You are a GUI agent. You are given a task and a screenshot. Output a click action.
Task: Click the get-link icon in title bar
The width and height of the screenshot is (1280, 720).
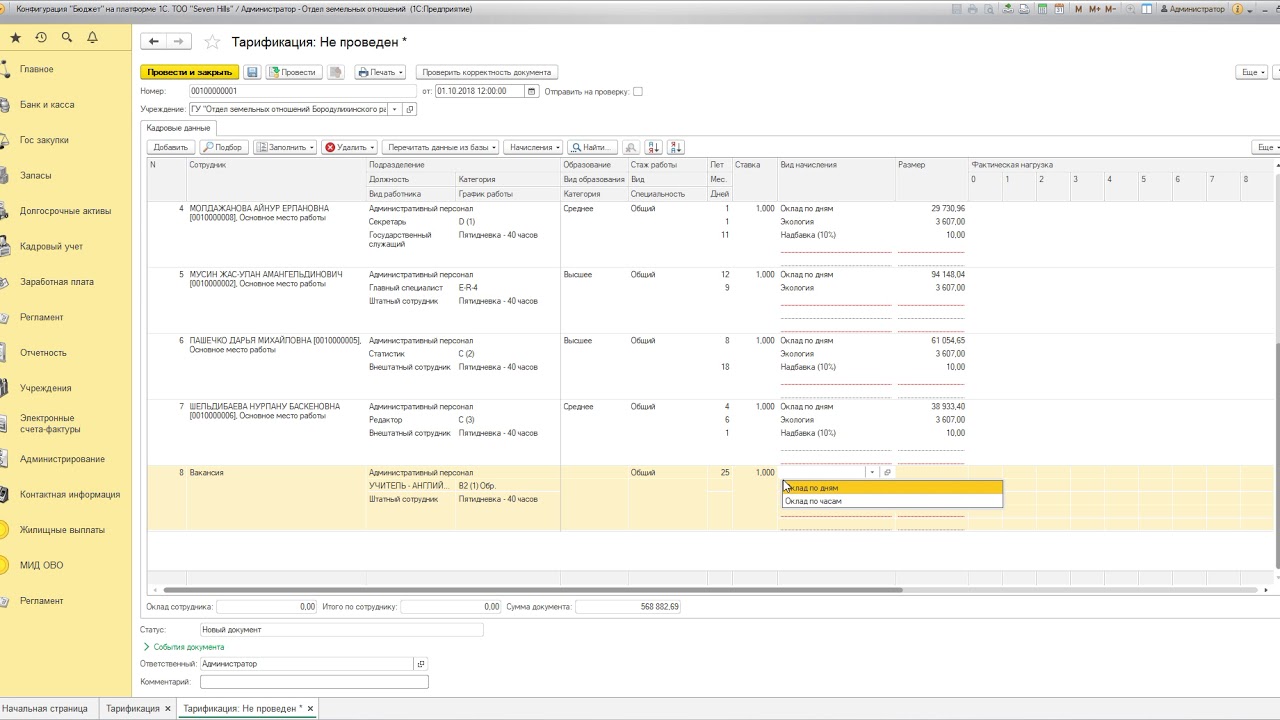coord(1007,9)
